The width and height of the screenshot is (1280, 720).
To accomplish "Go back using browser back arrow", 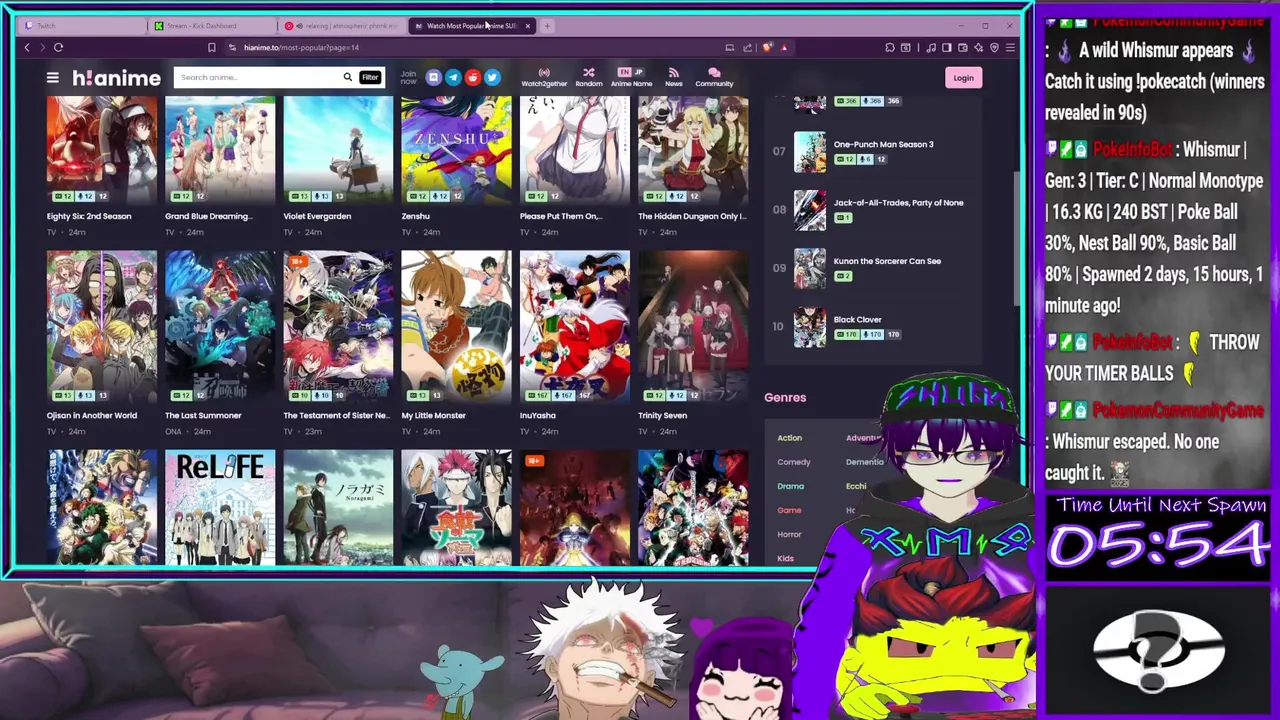I will (x=27, y=47).
